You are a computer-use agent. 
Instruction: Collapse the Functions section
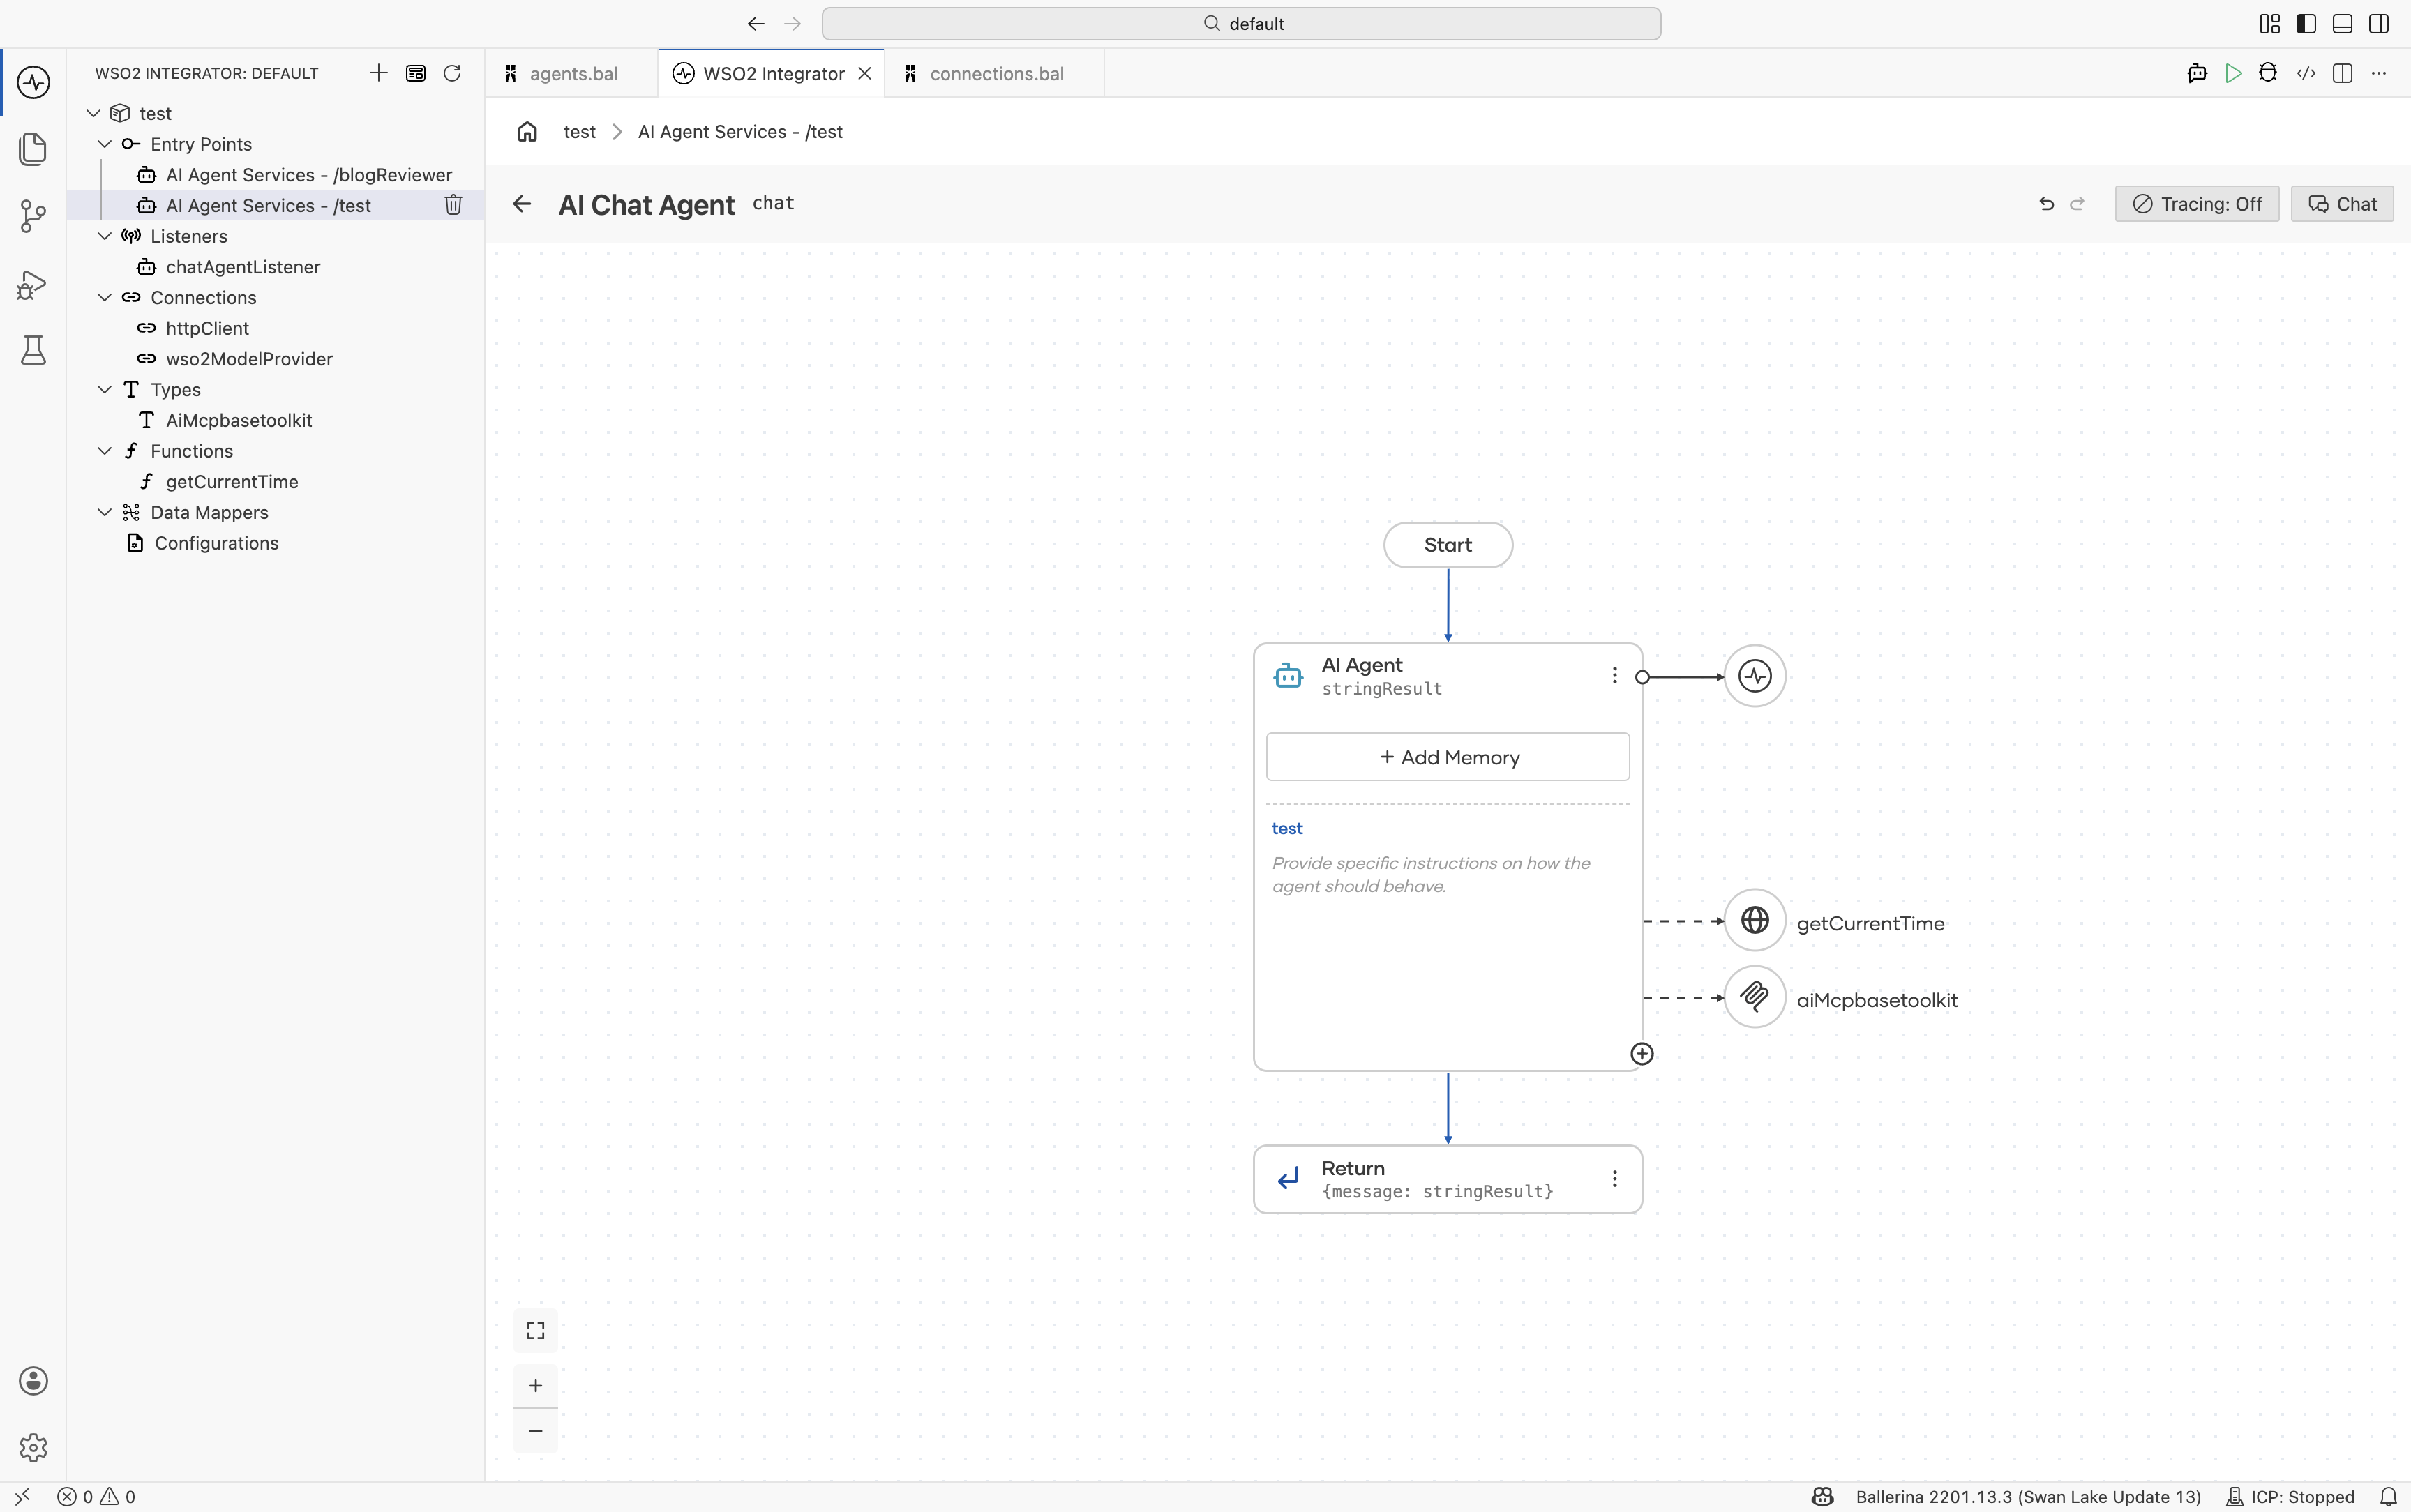[x=104, y=450]
